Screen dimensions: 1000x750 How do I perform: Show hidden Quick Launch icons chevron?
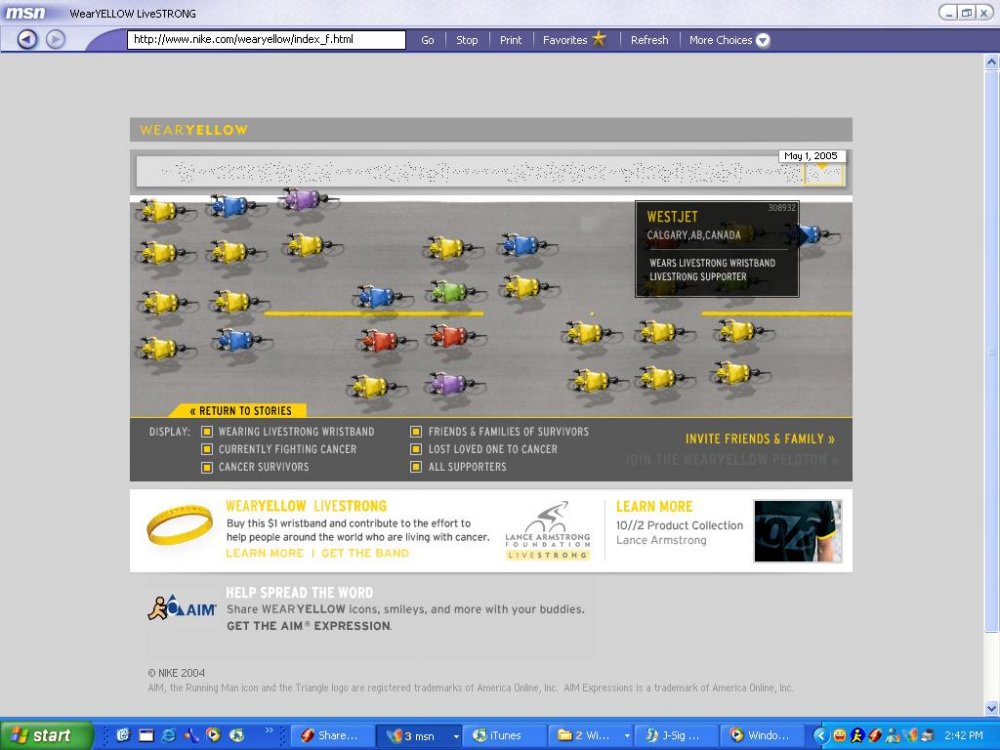click(270, 732)
